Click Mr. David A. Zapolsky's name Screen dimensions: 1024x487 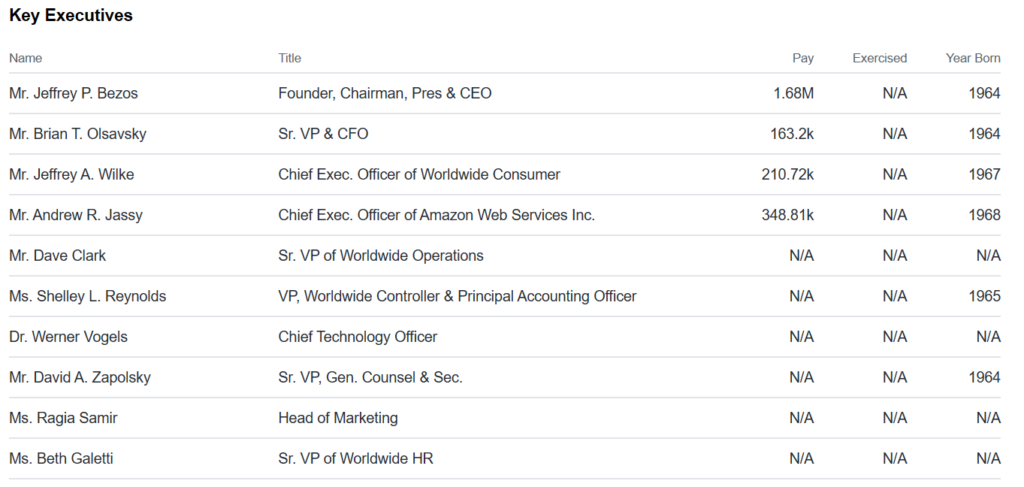pyautogui.click(x=80, y=377)
